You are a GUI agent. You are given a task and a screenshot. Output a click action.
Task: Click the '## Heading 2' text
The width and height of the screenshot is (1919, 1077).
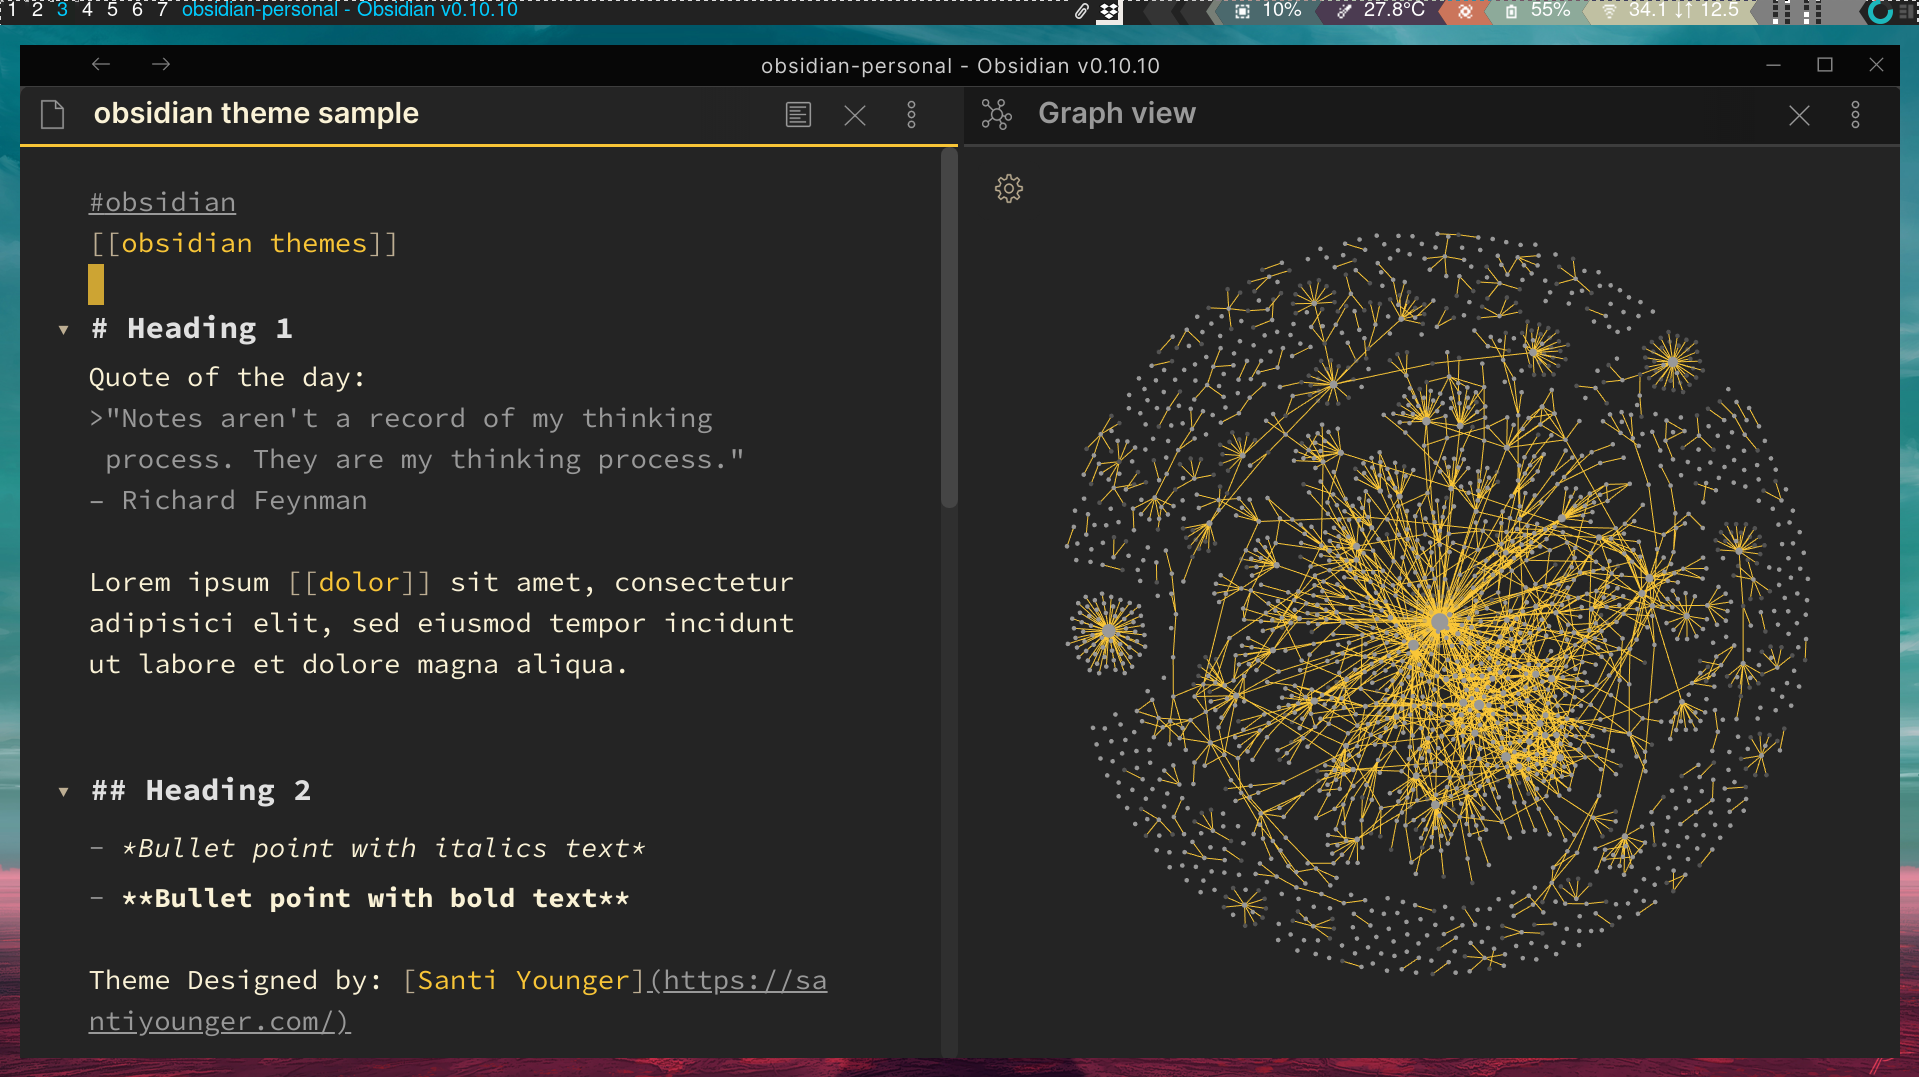click(201, 790)
